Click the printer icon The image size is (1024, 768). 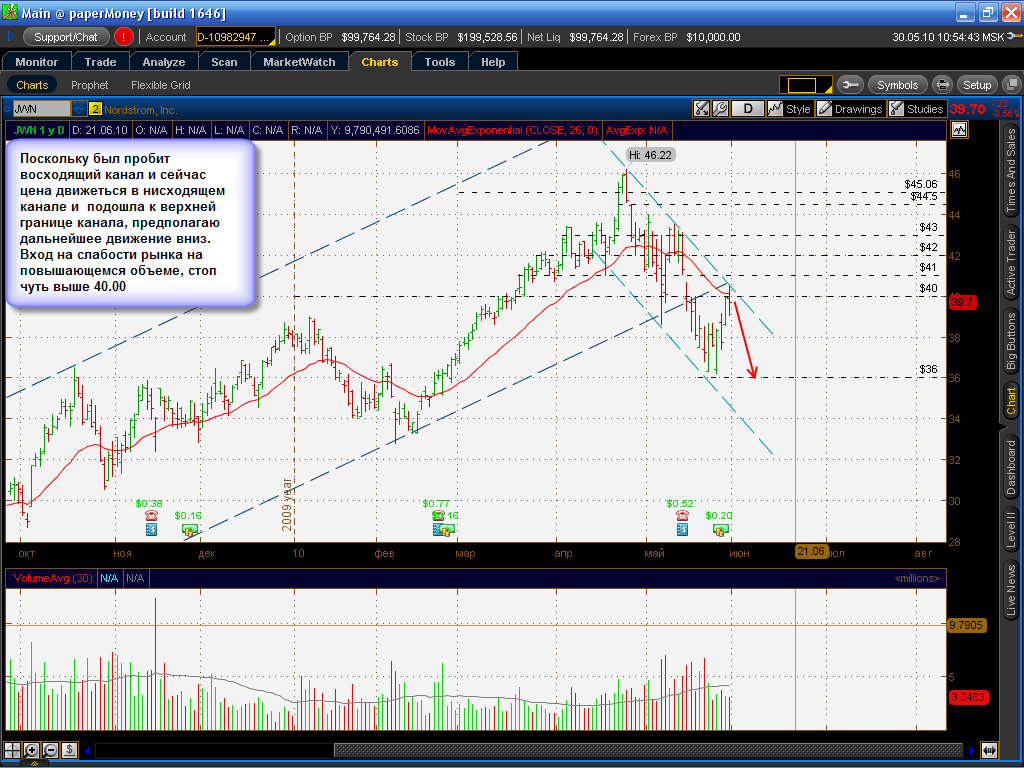942,85
